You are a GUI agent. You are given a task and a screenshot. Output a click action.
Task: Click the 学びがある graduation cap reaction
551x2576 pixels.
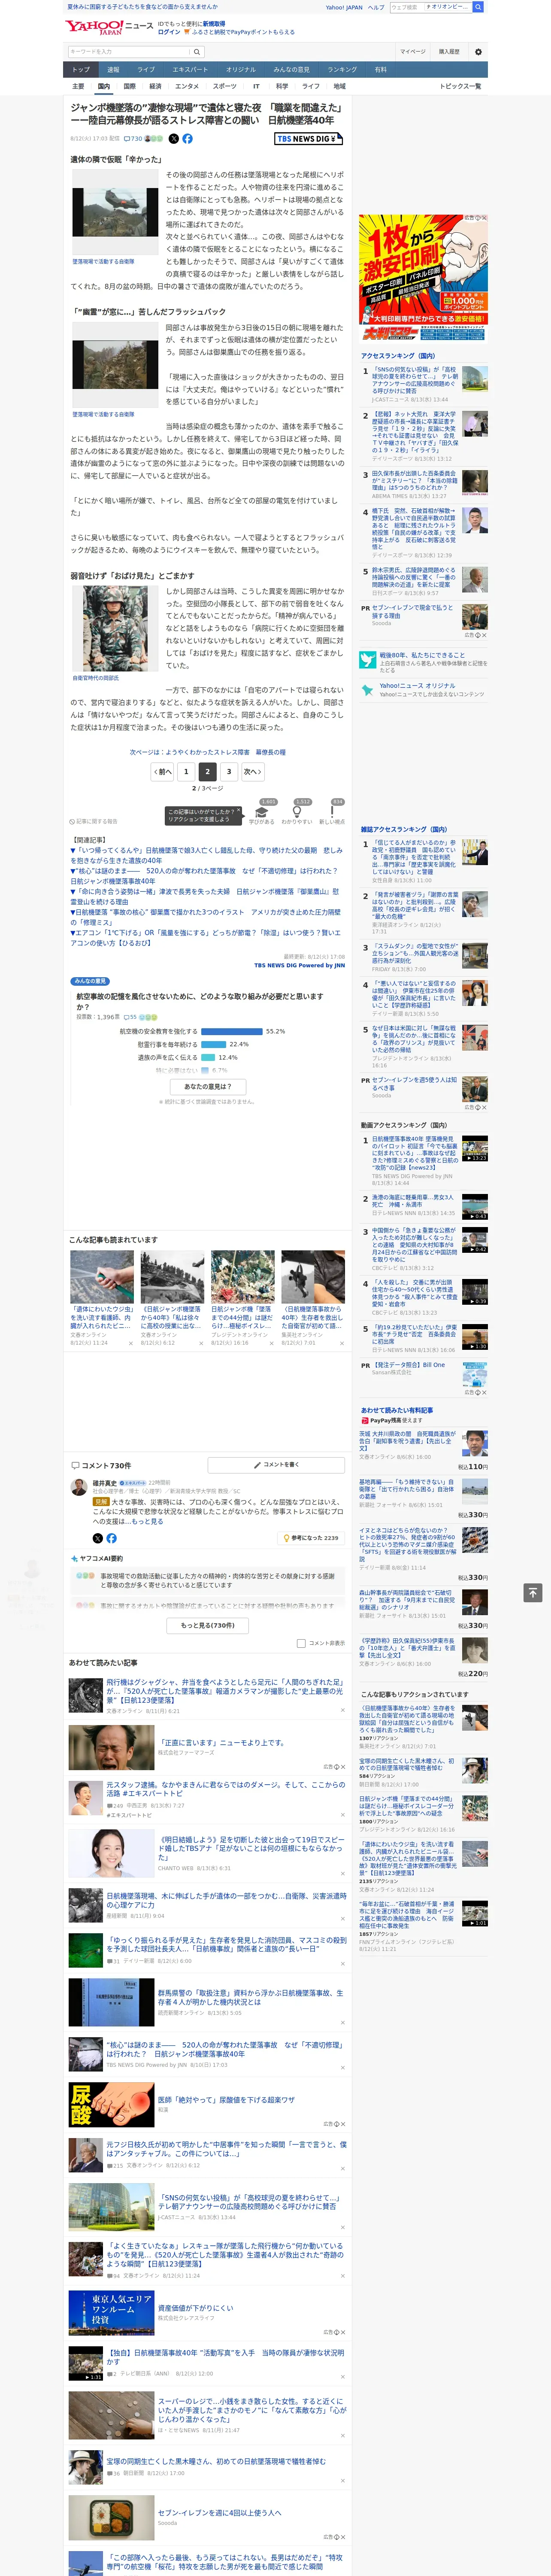(x=262, y=815)
